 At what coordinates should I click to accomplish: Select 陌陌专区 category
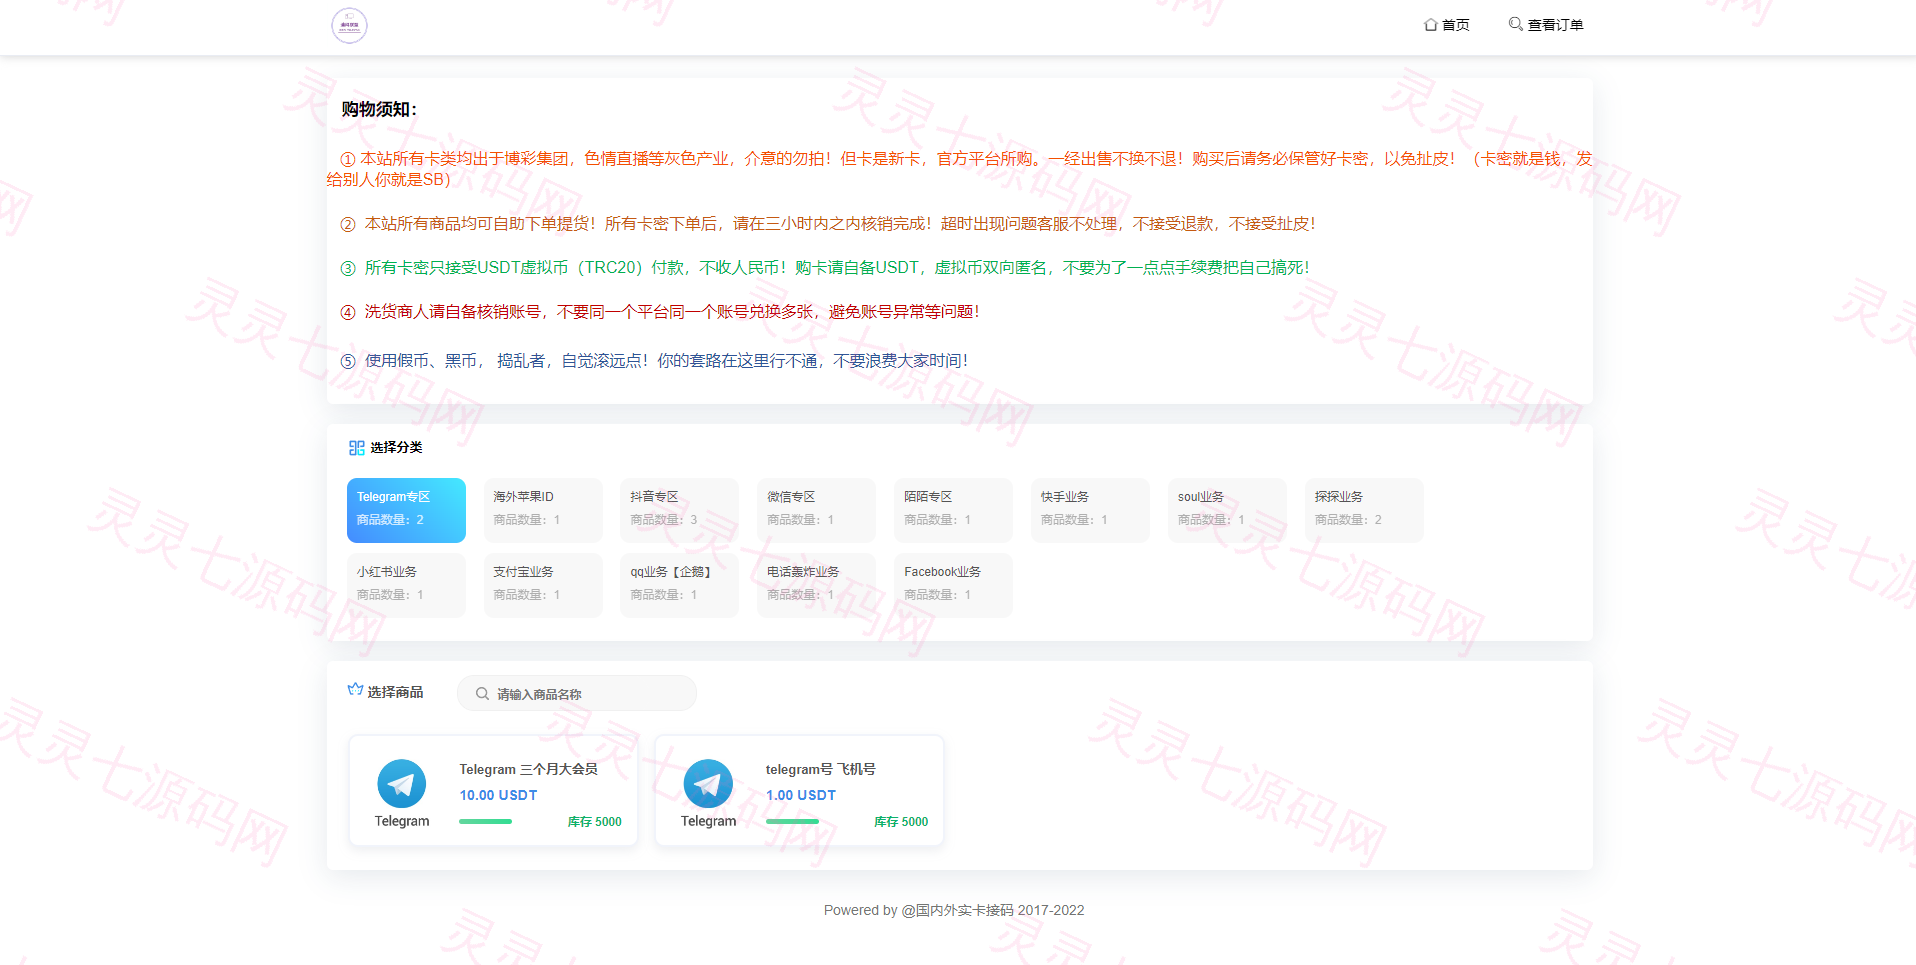coord(953,510)
